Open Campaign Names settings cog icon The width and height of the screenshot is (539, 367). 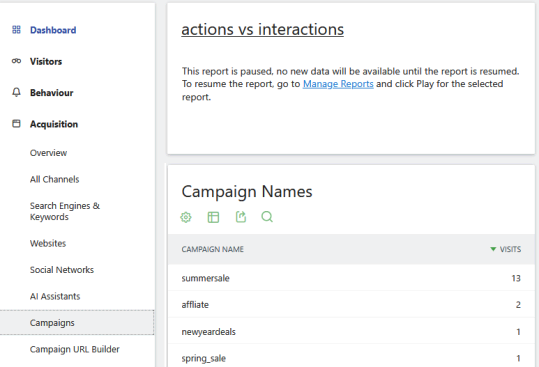point(186,217)
